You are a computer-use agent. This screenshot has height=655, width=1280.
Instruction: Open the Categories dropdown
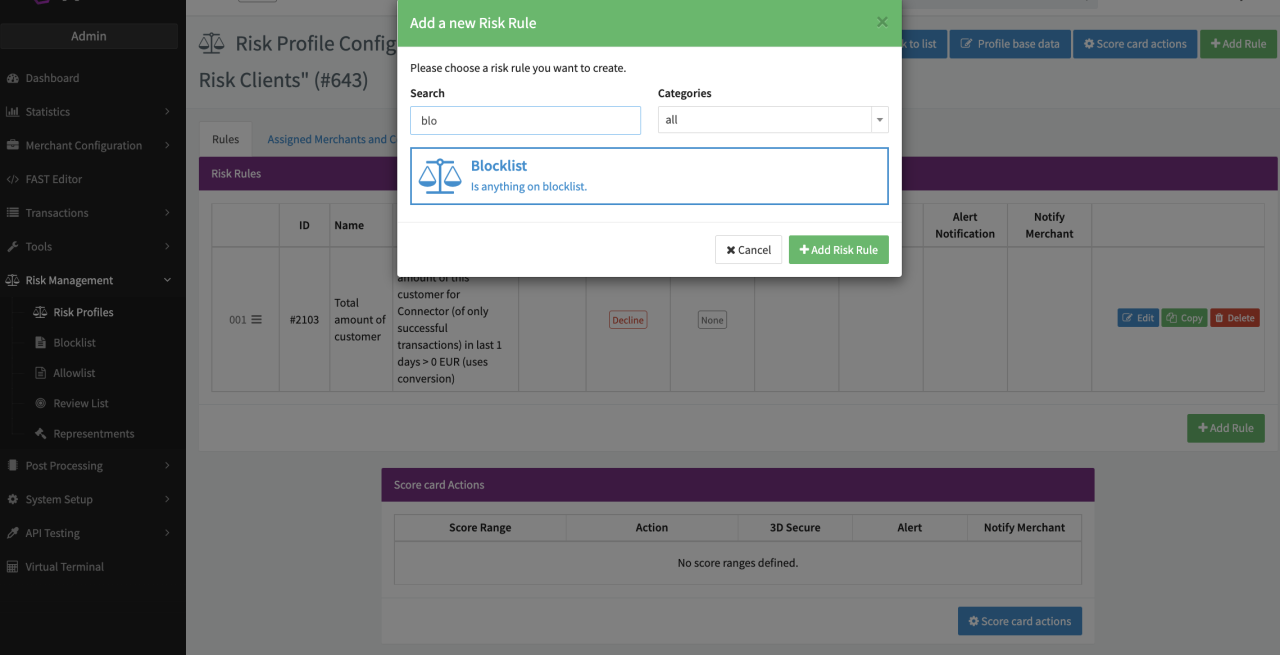772,120
